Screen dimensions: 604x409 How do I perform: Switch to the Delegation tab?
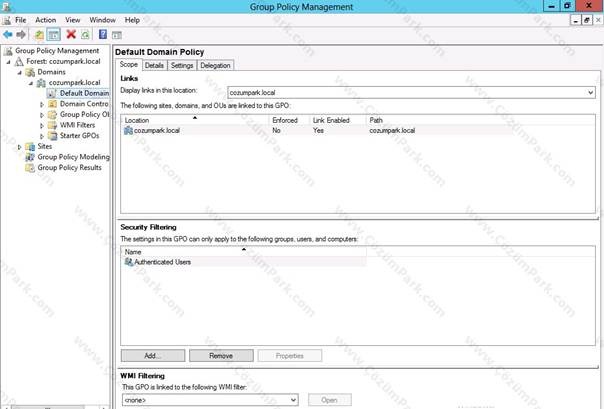click(215, 65)
